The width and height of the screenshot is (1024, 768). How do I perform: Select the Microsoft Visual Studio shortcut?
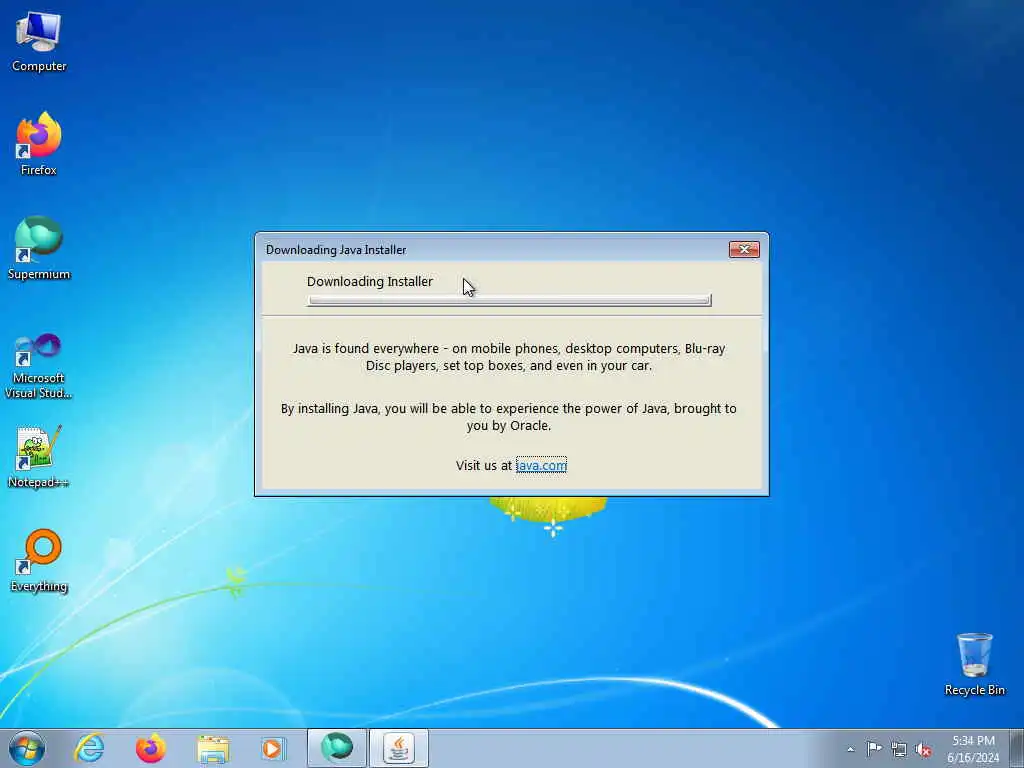point(39,366)
